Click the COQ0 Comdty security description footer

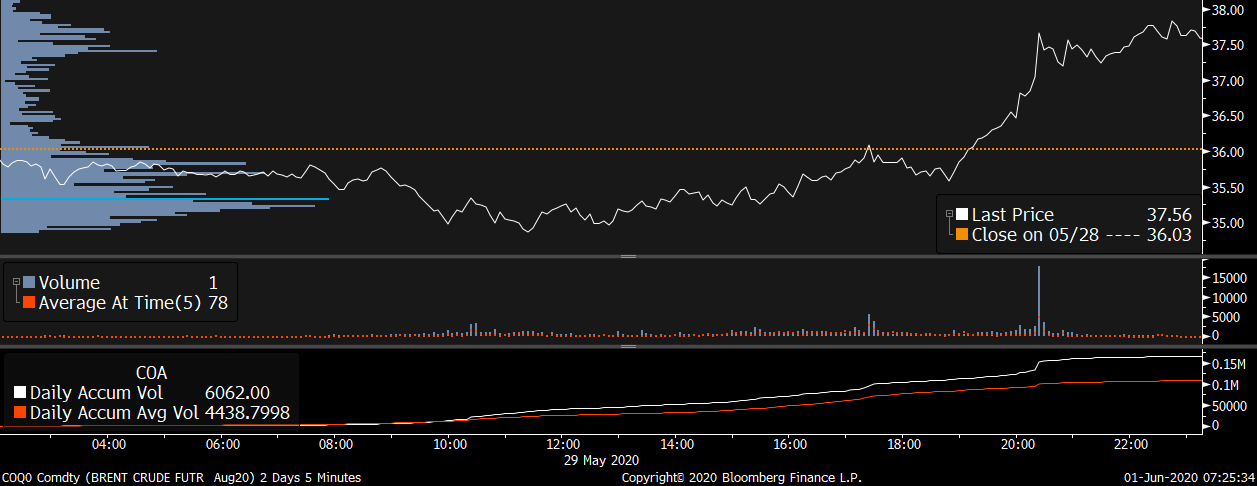[181, 478]
